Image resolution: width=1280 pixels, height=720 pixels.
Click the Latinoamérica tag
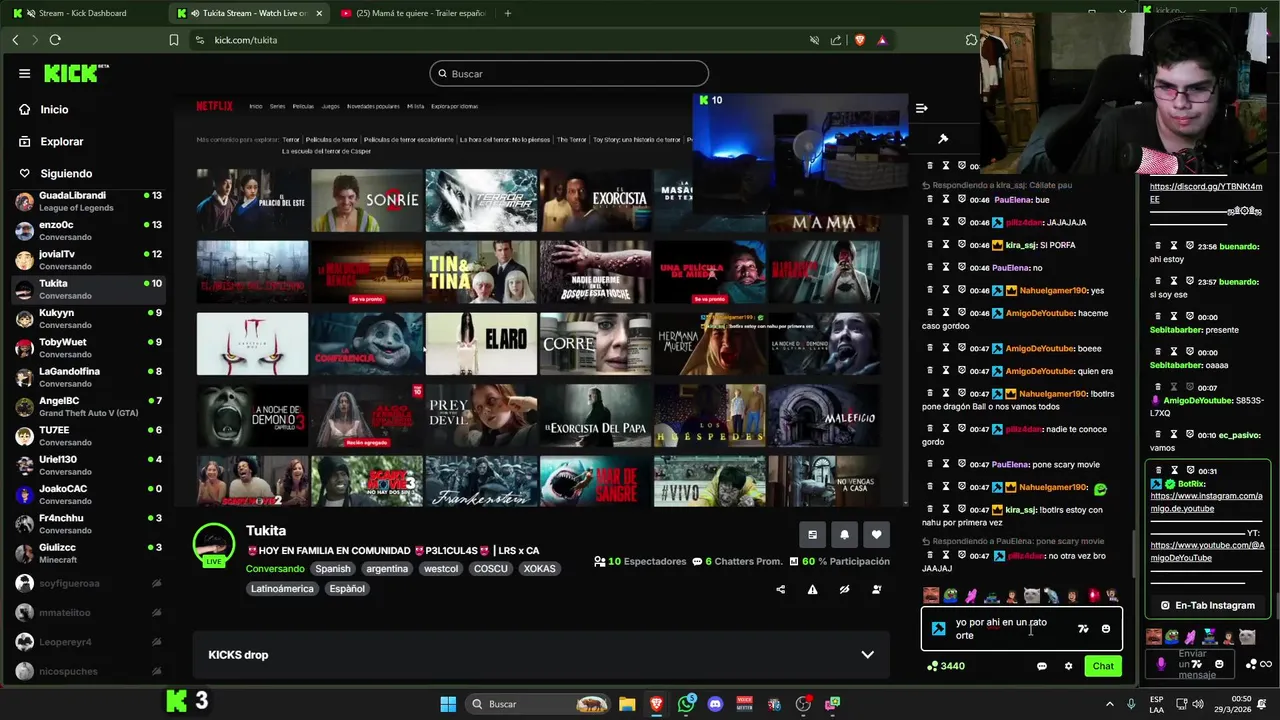pos(282,588)
